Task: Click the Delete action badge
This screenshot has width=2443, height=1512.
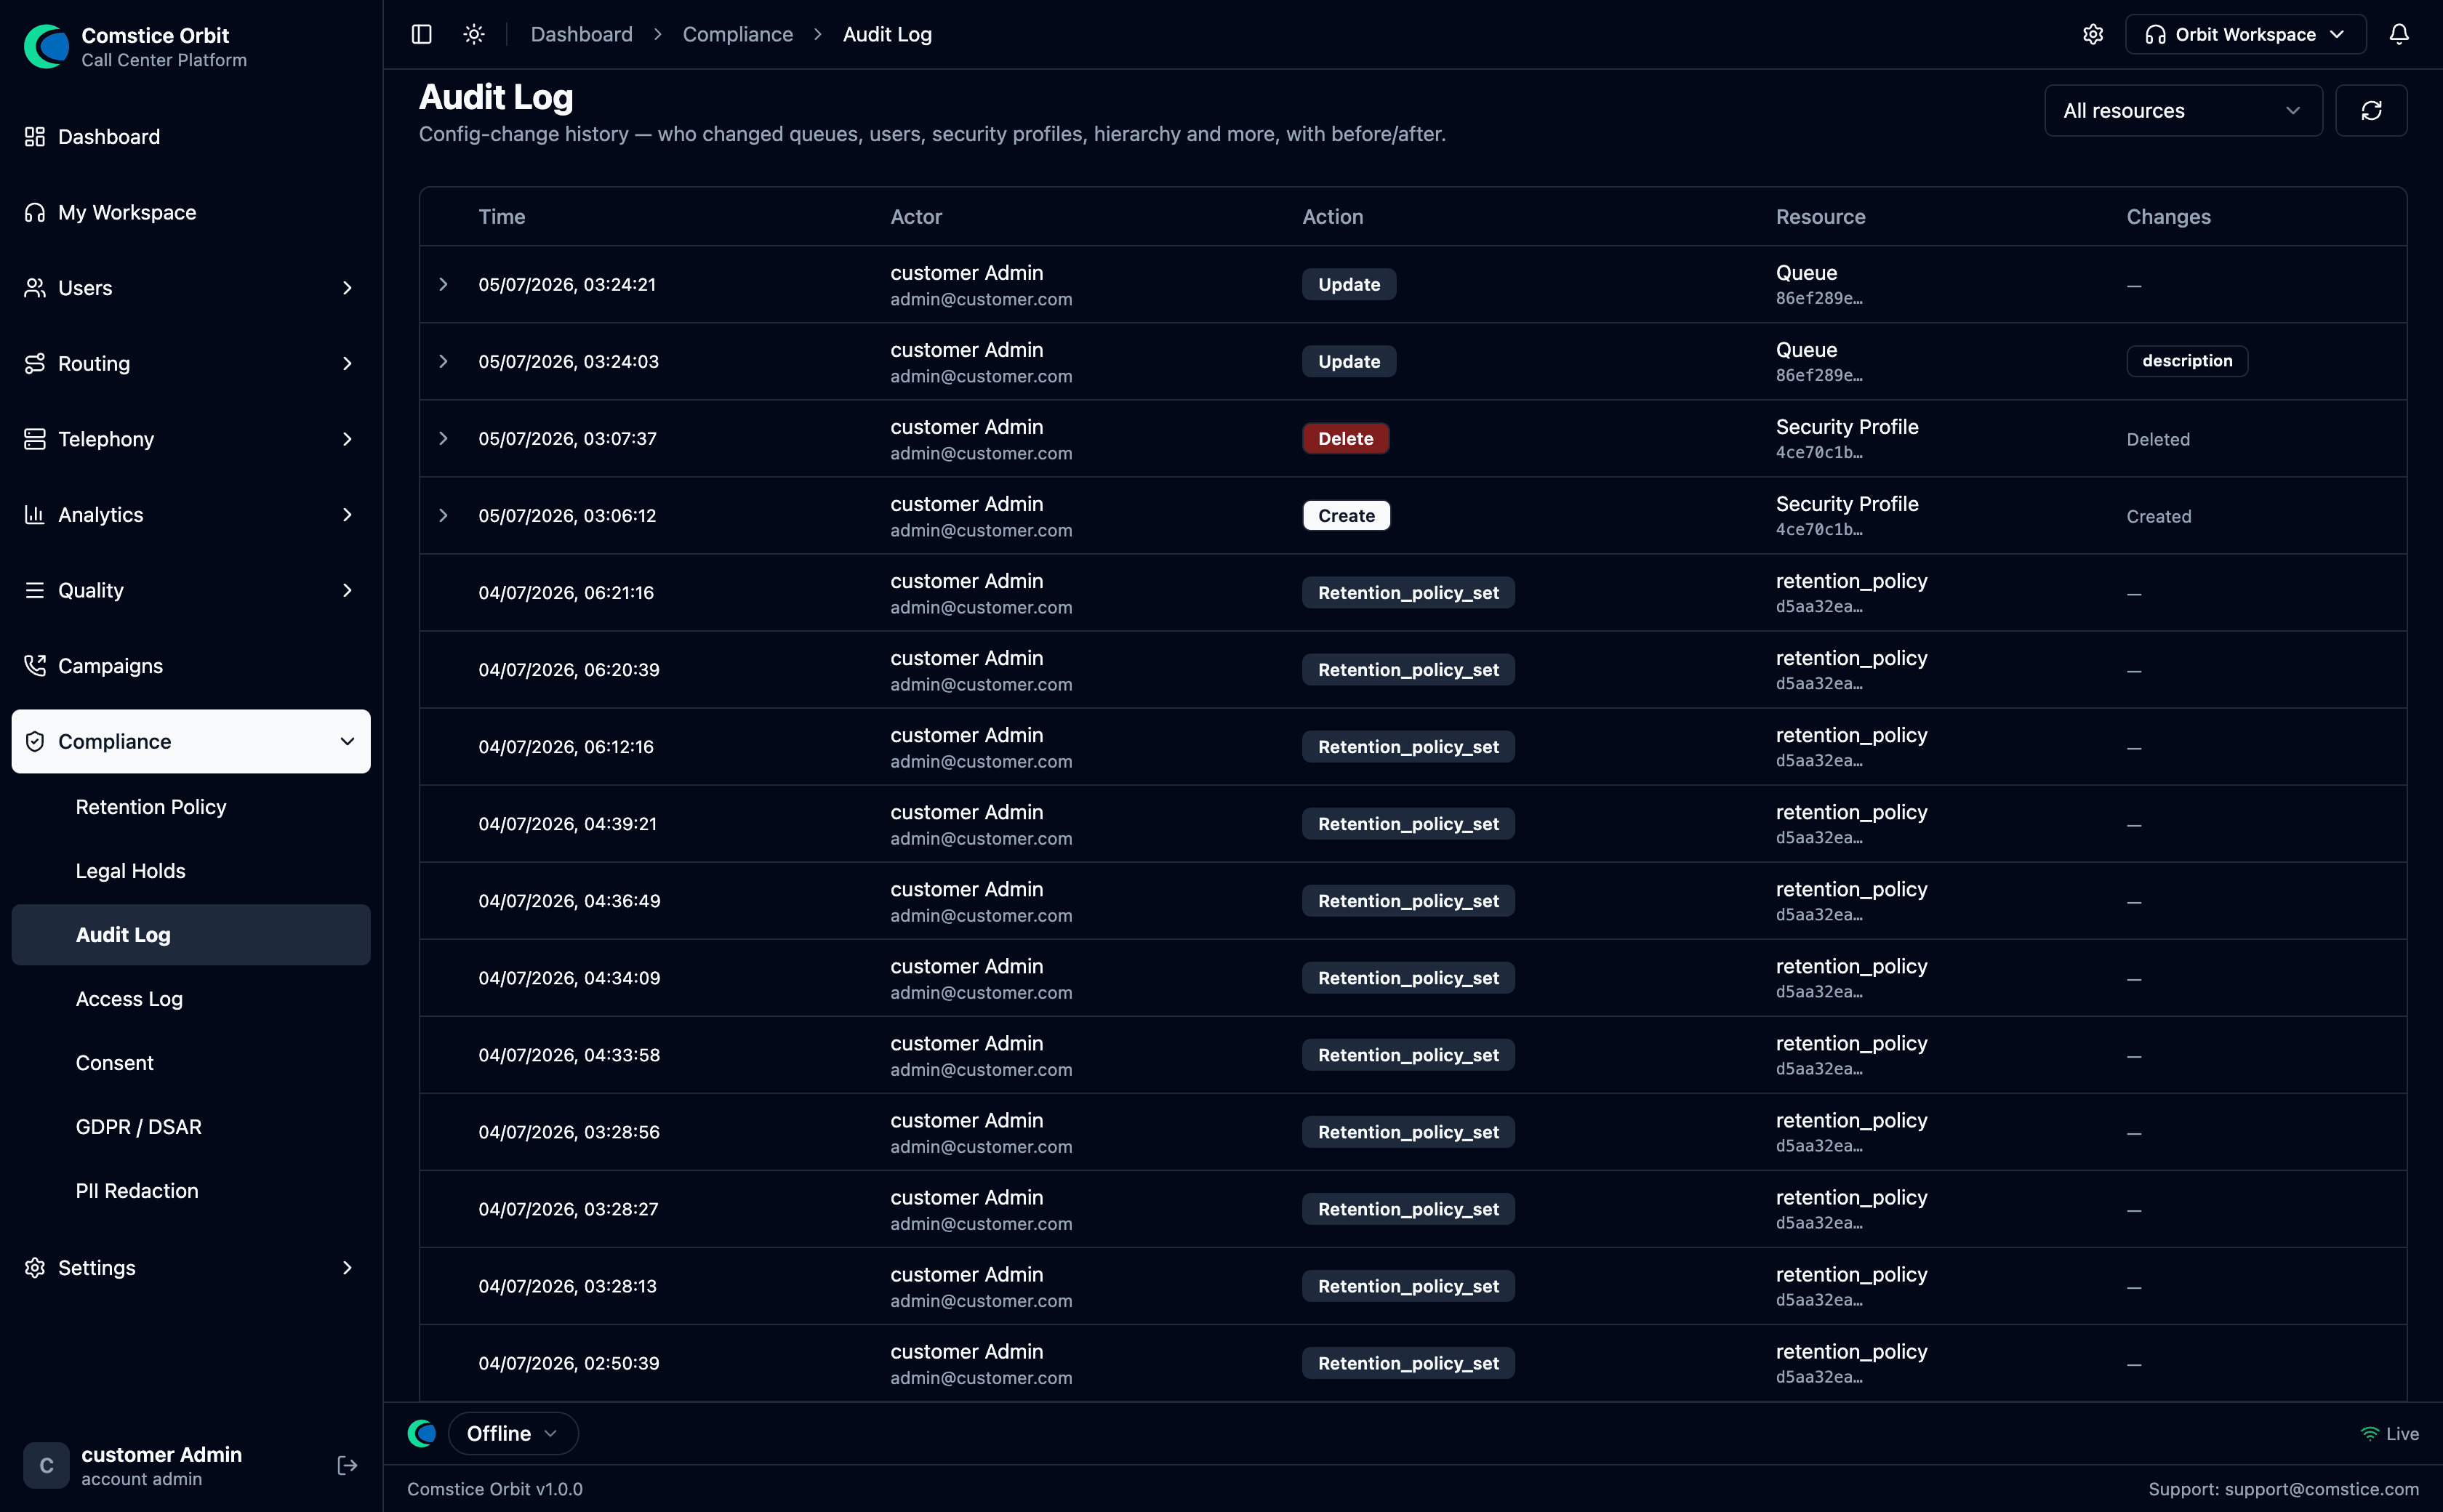Action: [x=1346, y=438]
